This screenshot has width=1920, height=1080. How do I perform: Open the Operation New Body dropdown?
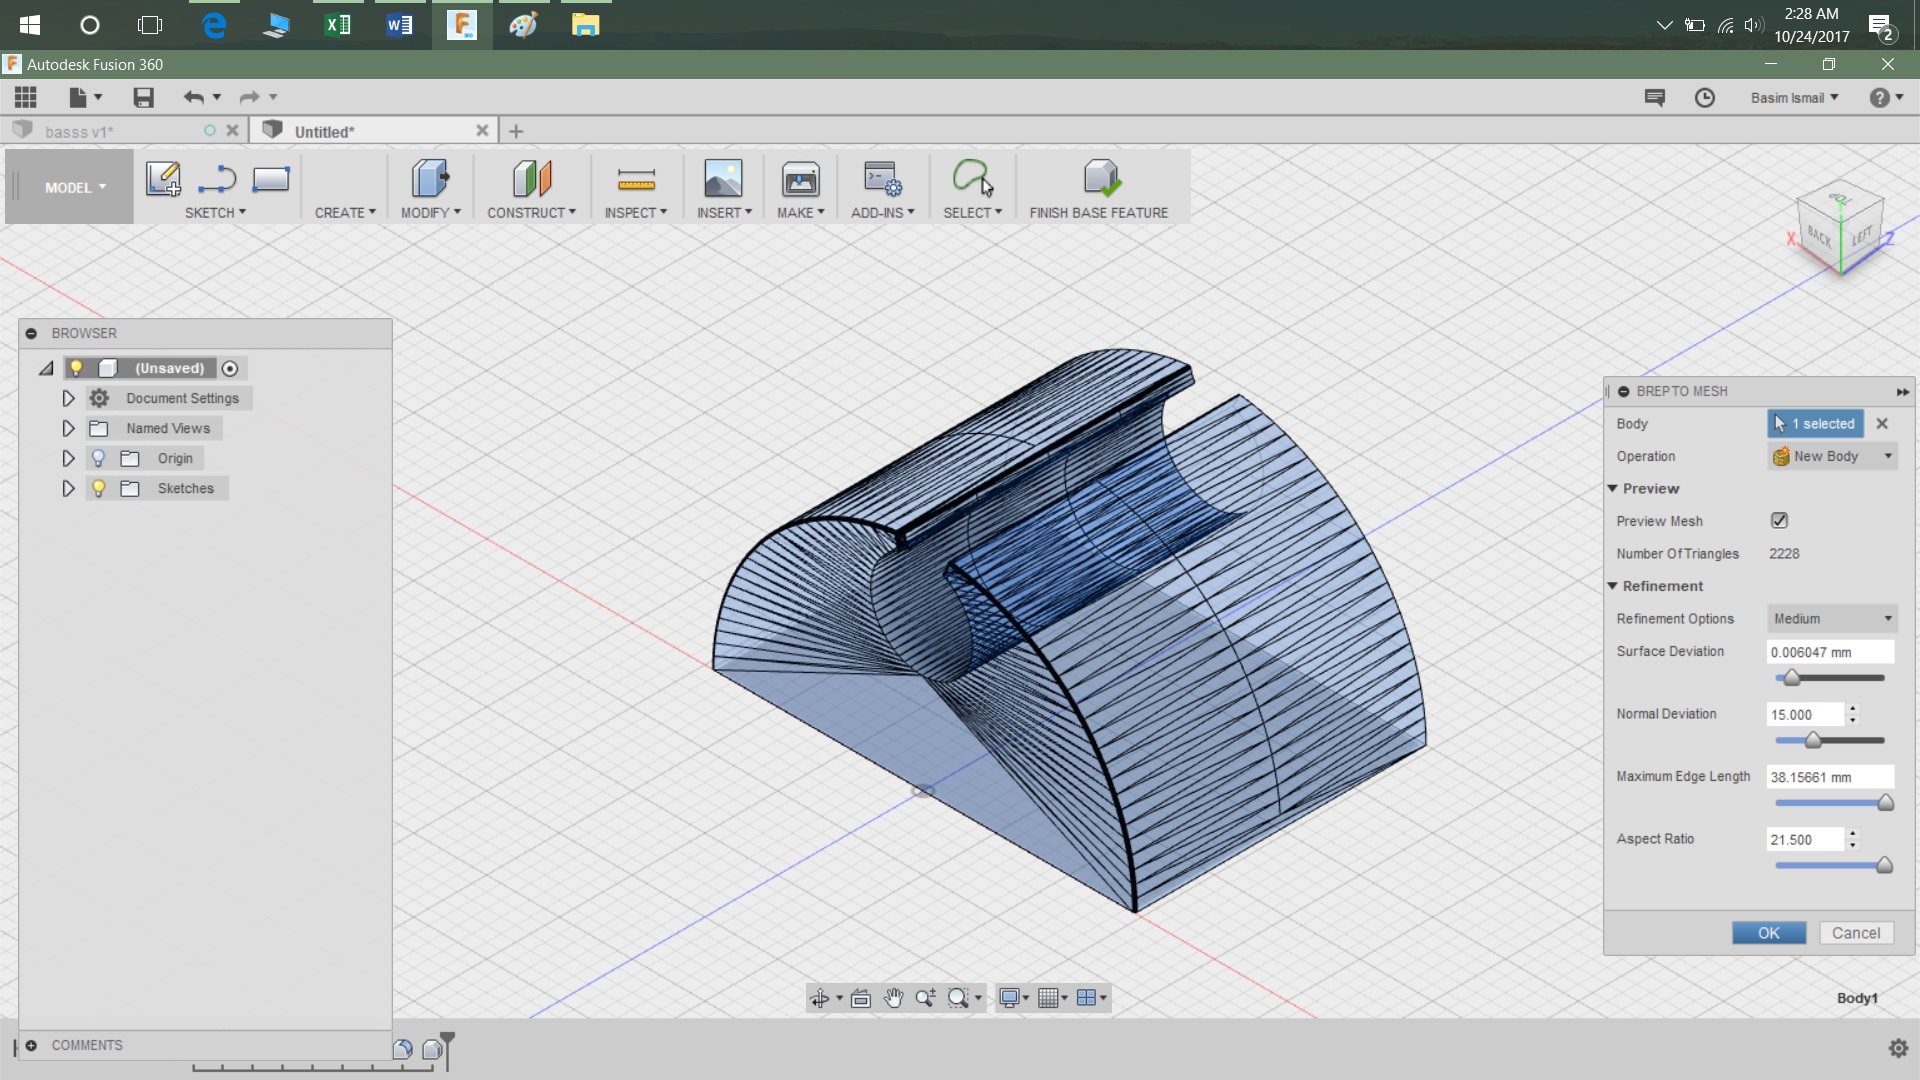1832,456
